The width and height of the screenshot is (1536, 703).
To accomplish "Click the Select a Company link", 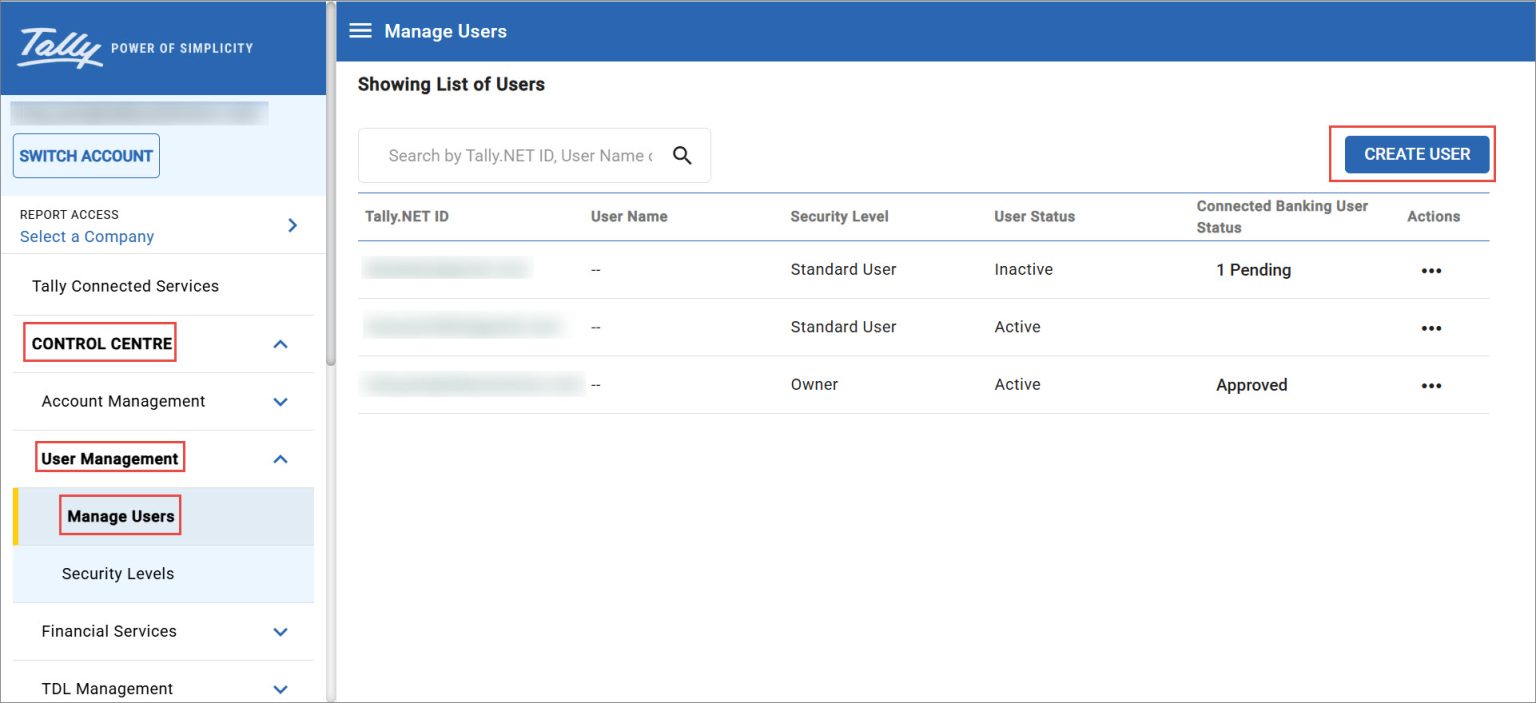I will [87, 237].
